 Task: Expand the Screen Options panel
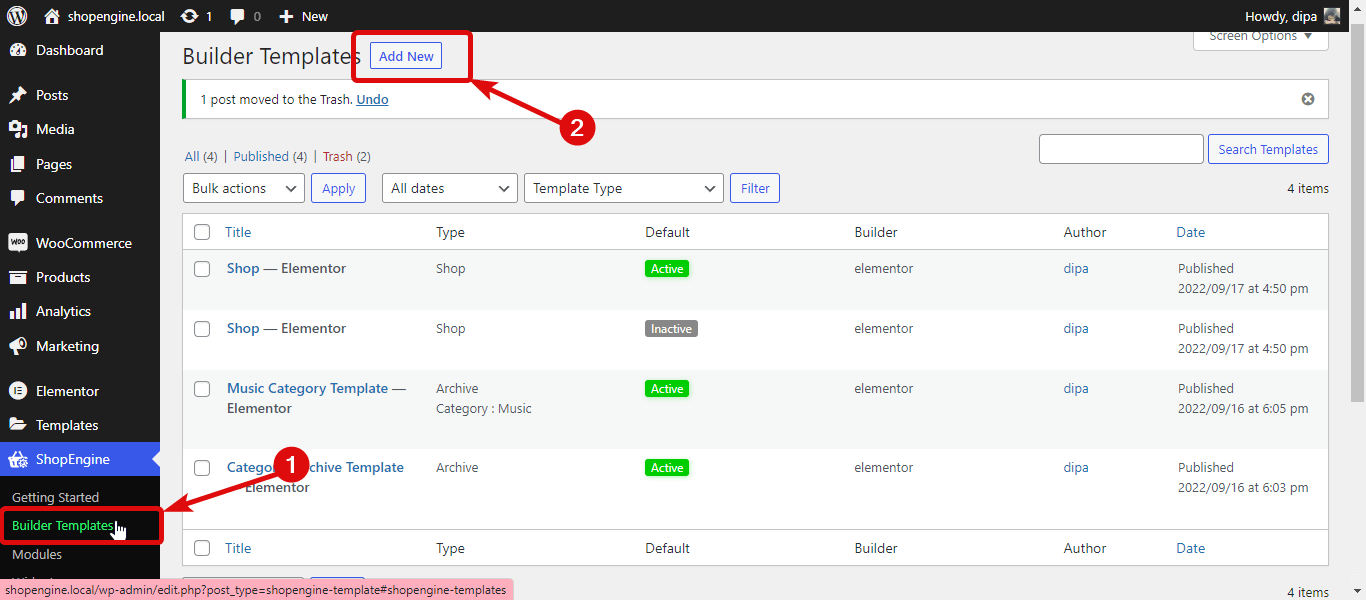point(1261,38)
